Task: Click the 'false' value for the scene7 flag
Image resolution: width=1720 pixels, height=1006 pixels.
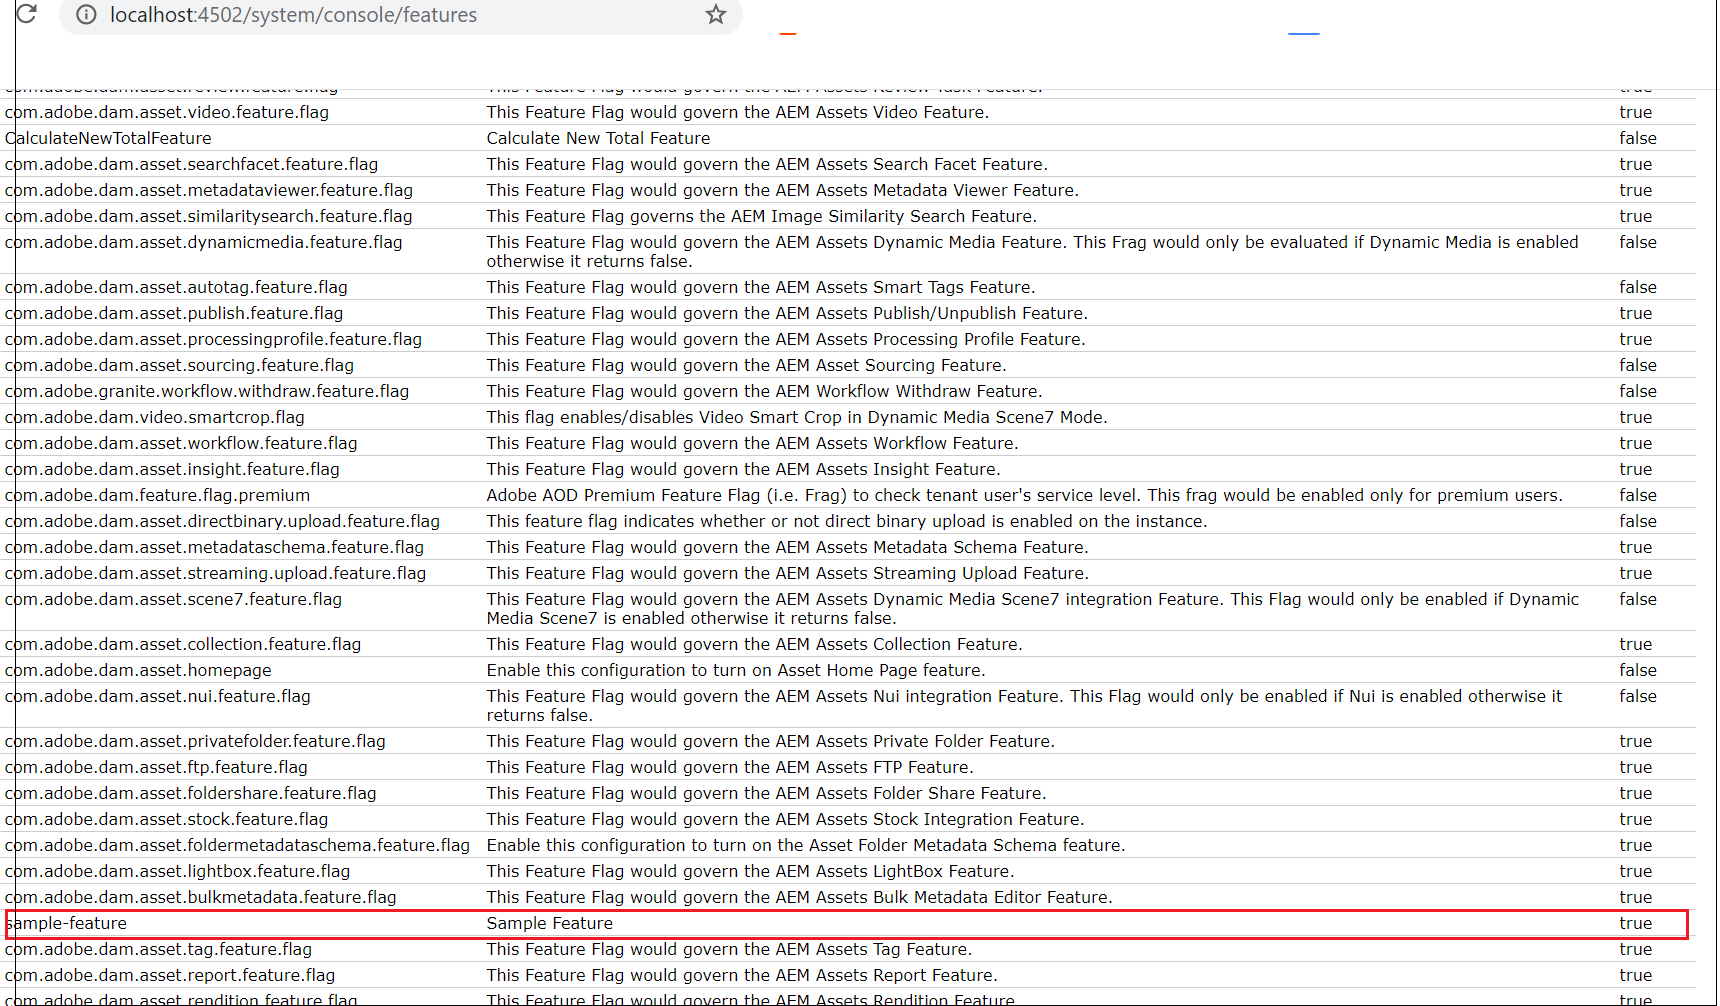Action: [1638, 599]
